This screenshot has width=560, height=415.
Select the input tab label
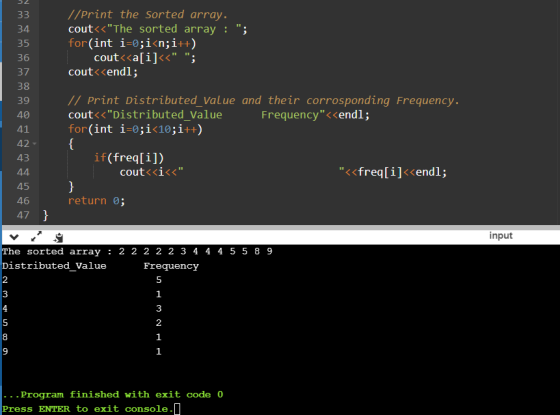tap(500, 236)
